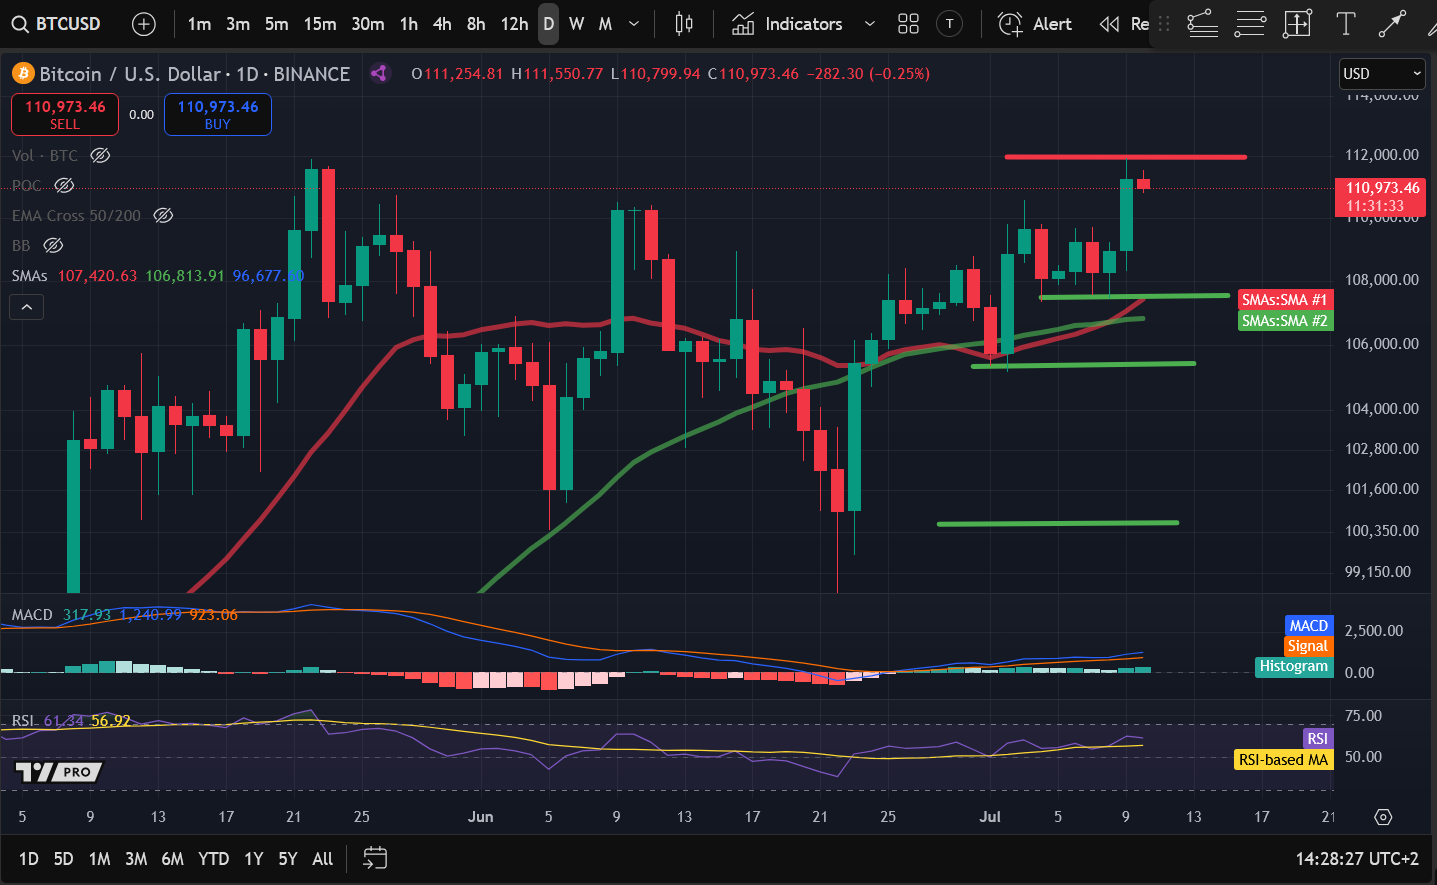Select the 4h interval
This screenshot has height=885, width=1437.
(x=442, y=24)
